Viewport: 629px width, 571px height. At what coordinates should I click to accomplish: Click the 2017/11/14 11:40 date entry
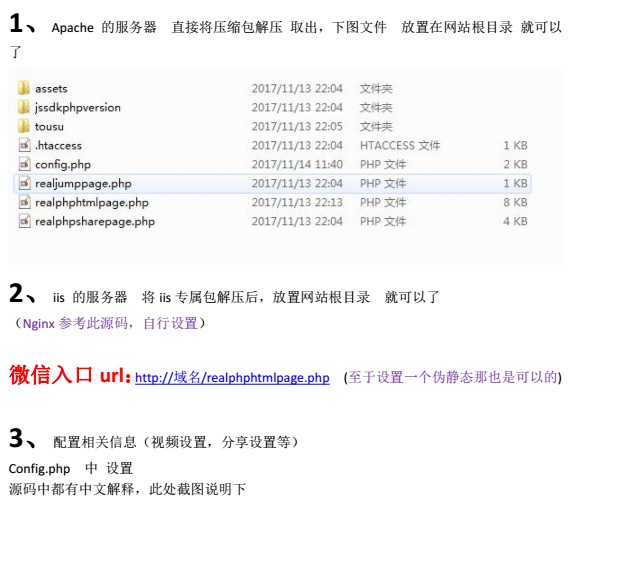click(x=297, y=164)
